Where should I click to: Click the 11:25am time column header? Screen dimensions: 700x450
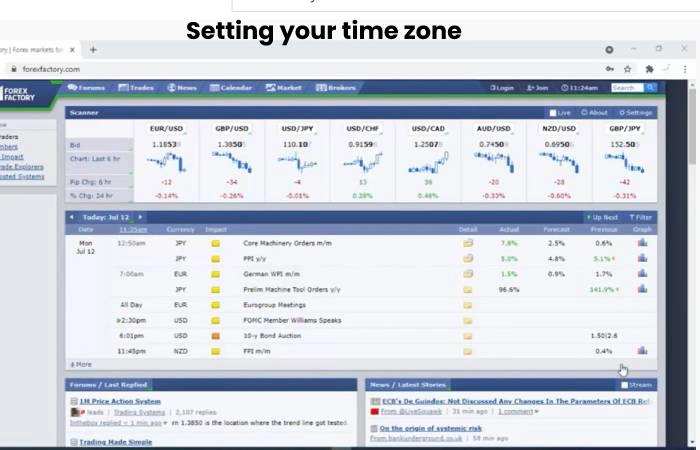point(133,229)
